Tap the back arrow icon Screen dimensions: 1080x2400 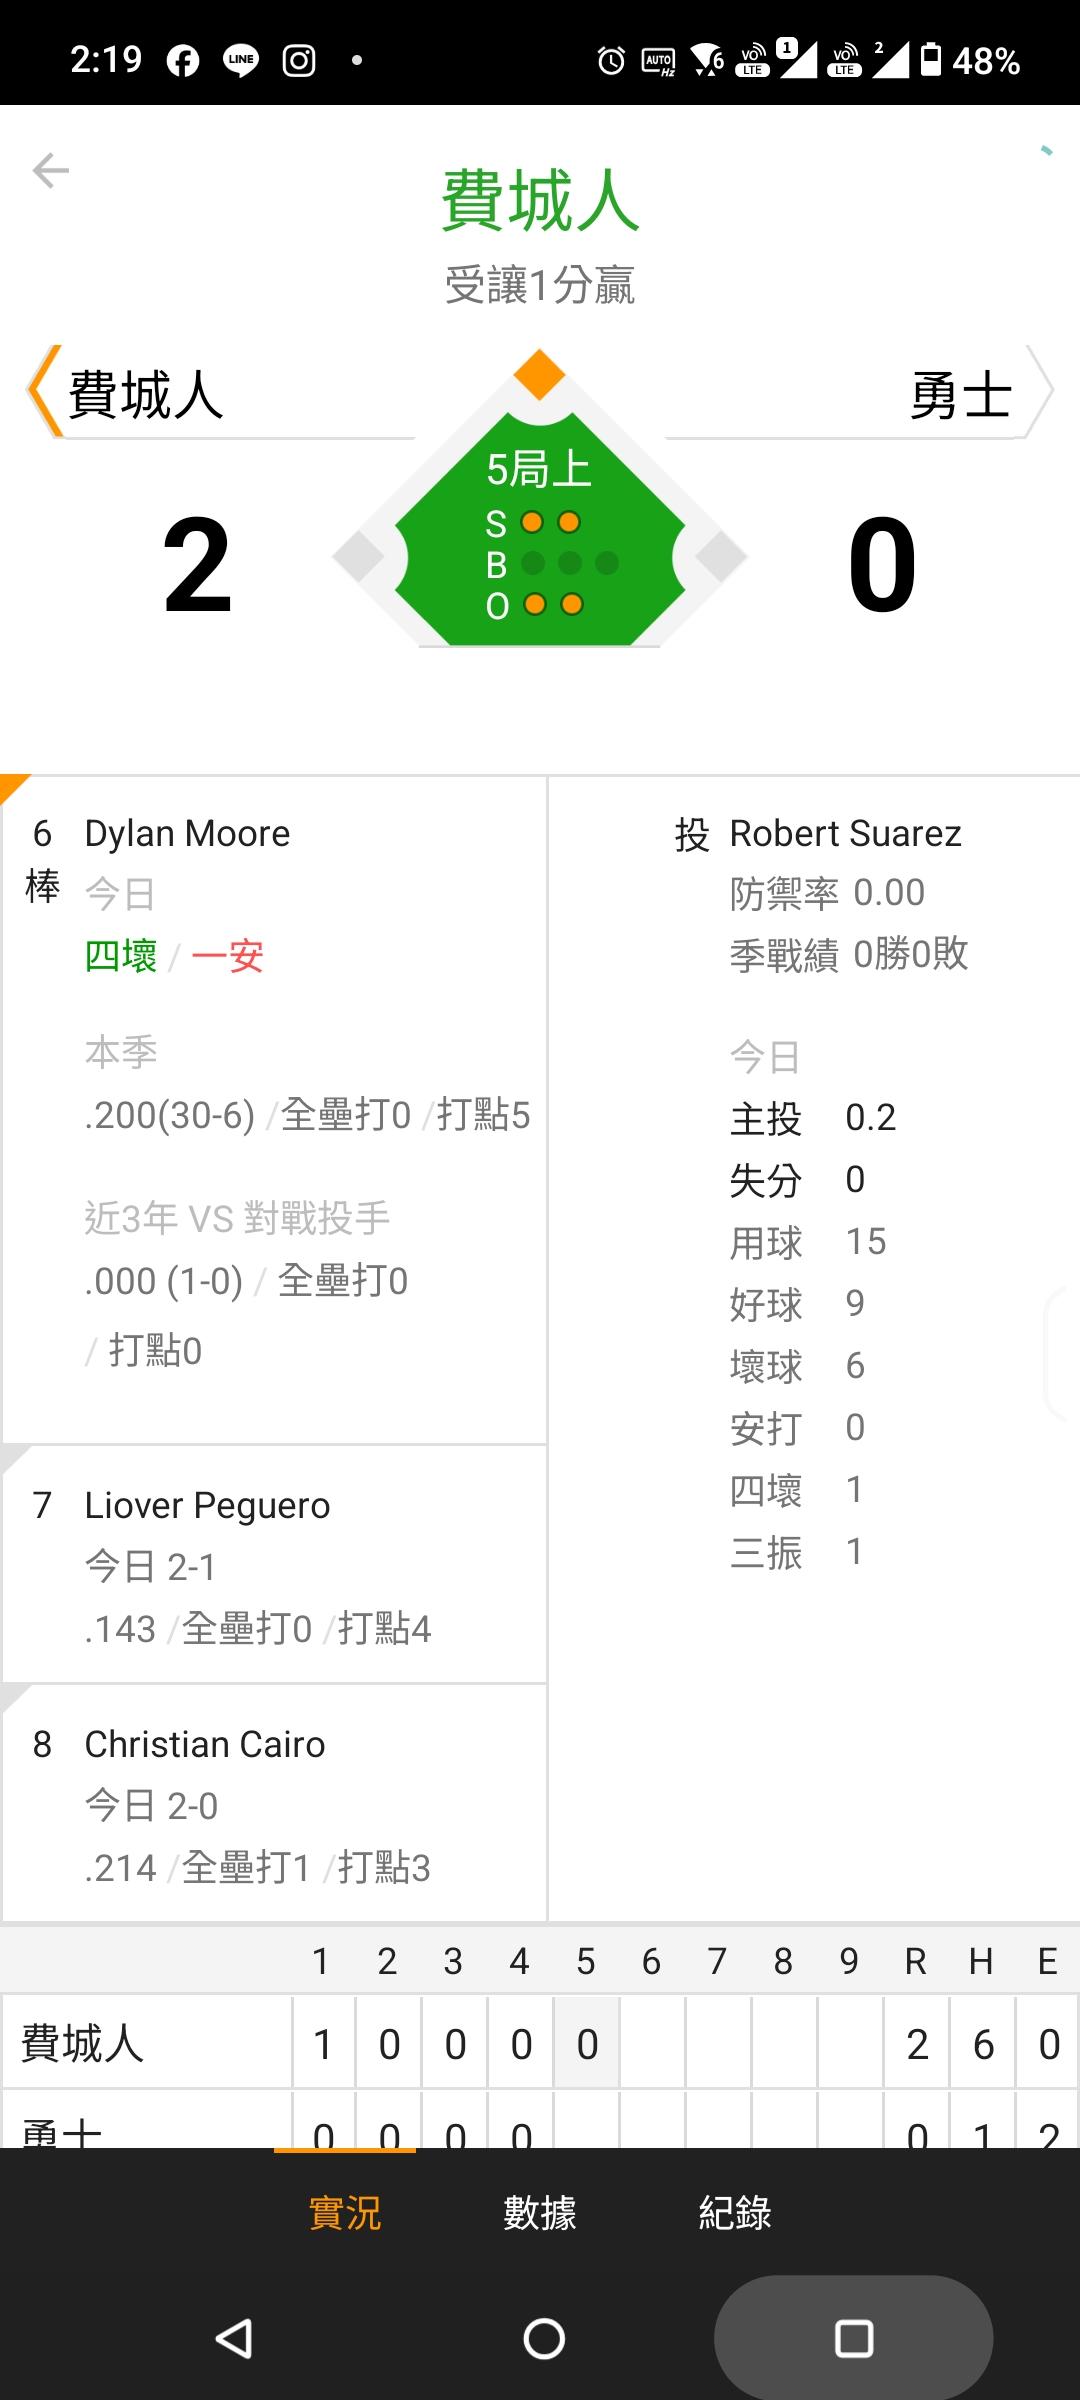click(x=50, y=171)
